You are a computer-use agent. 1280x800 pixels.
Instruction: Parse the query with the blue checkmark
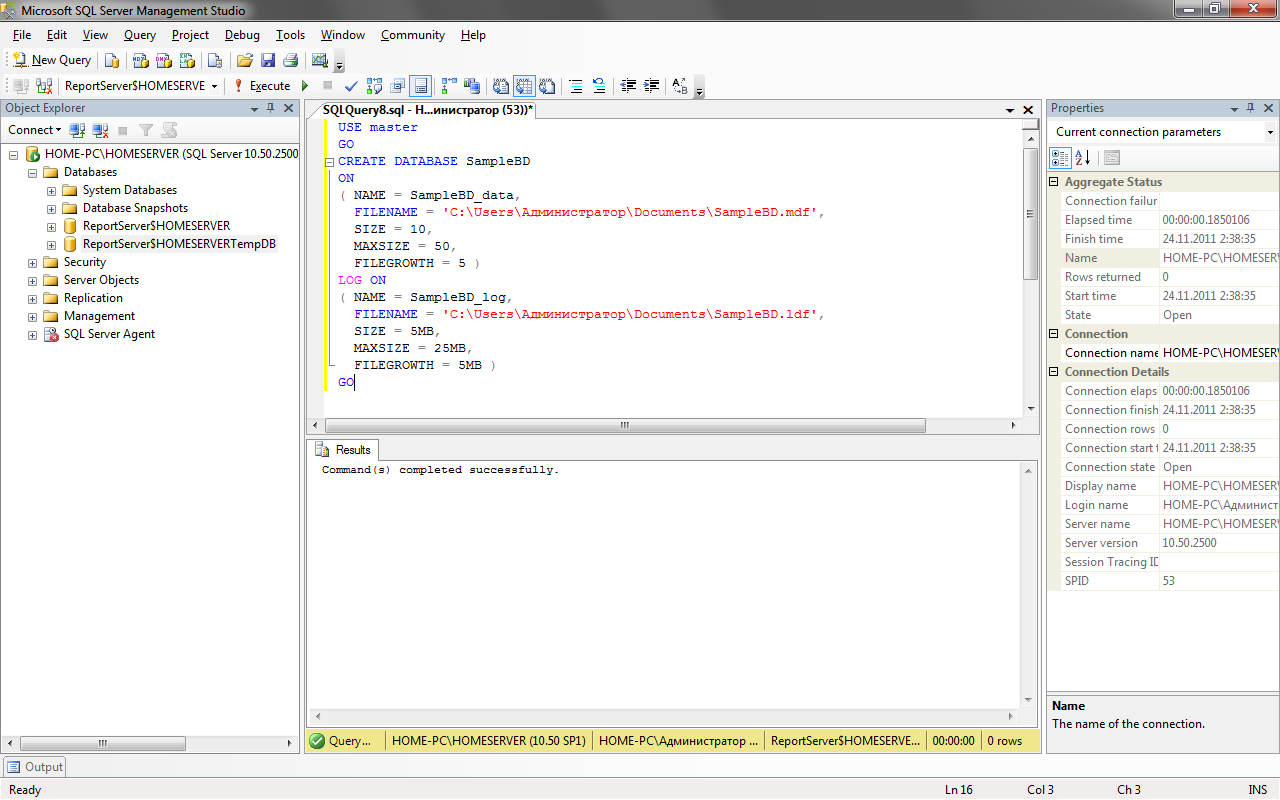click(x=351, y=86)
